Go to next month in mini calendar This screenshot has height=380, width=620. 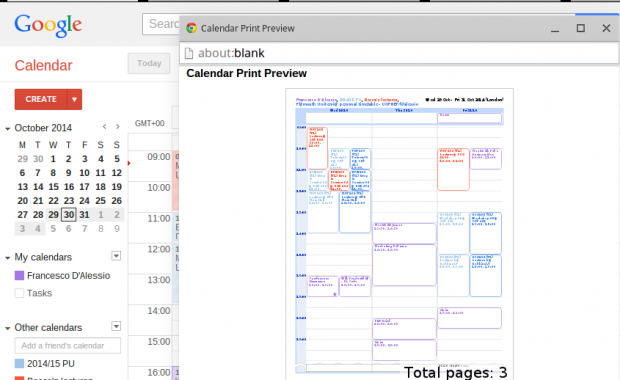pyautogui.click(x=118, y=127)
